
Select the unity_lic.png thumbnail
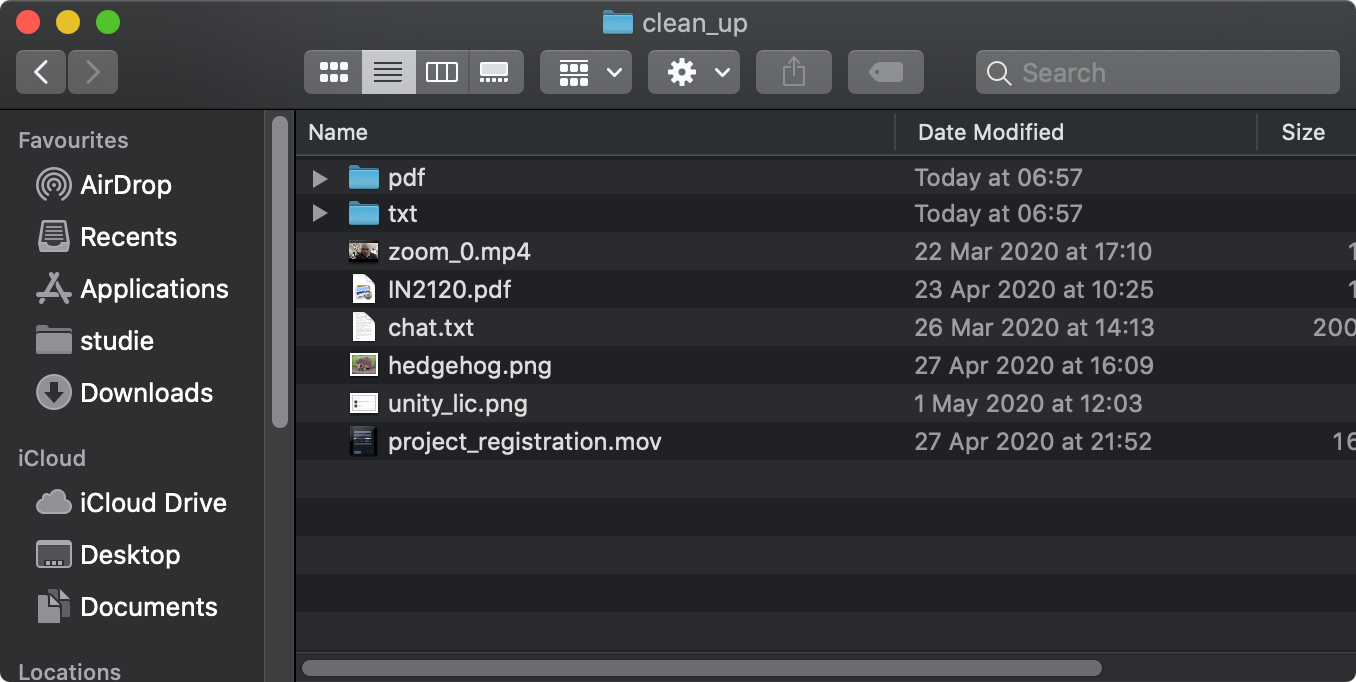point(364,404)
